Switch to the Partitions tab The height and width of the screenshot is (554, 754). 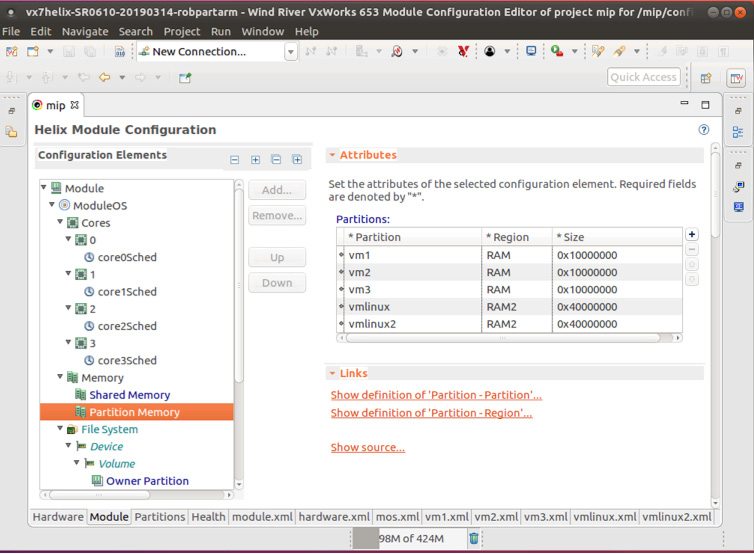[x=160, y=517]
